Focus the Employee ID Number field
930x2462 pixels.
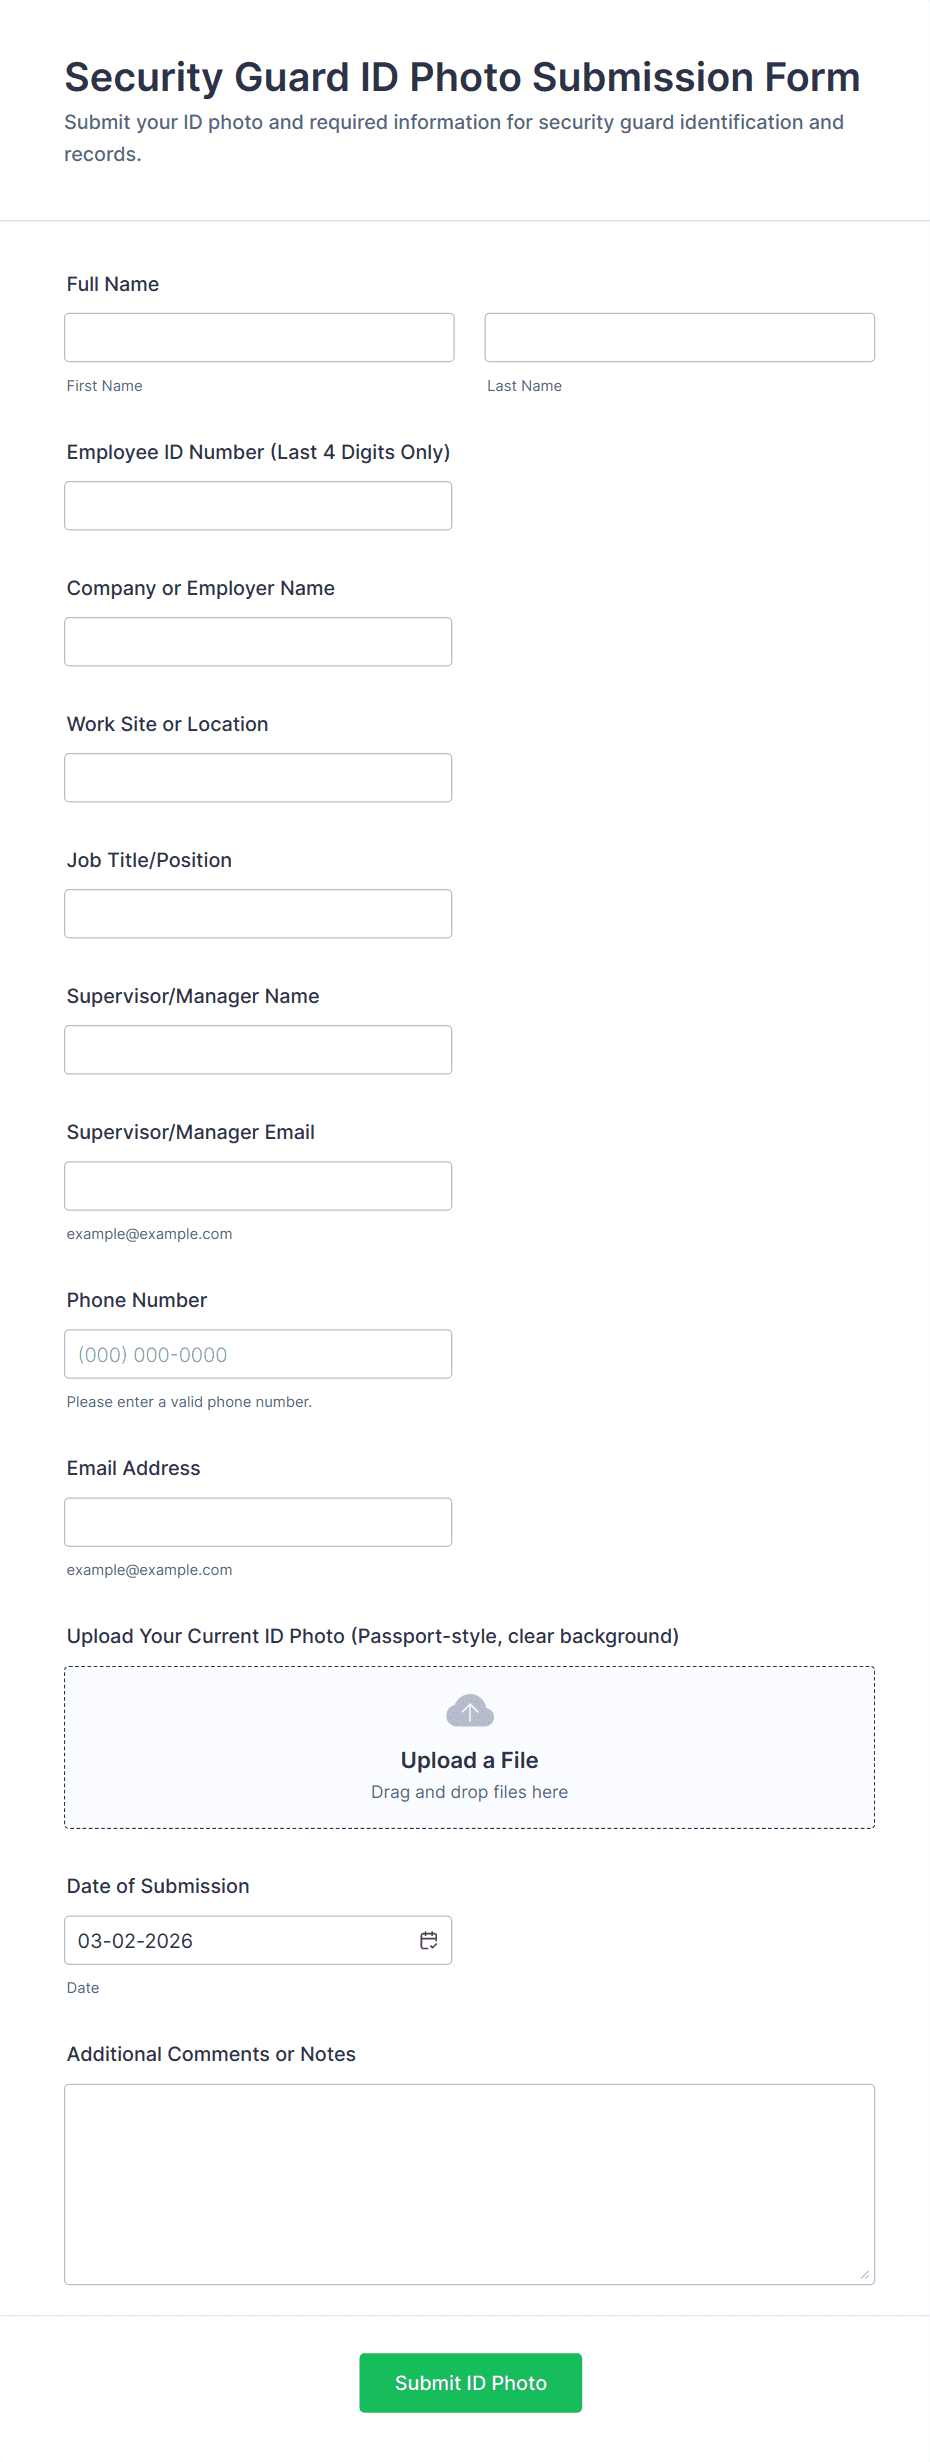[258, 506]
